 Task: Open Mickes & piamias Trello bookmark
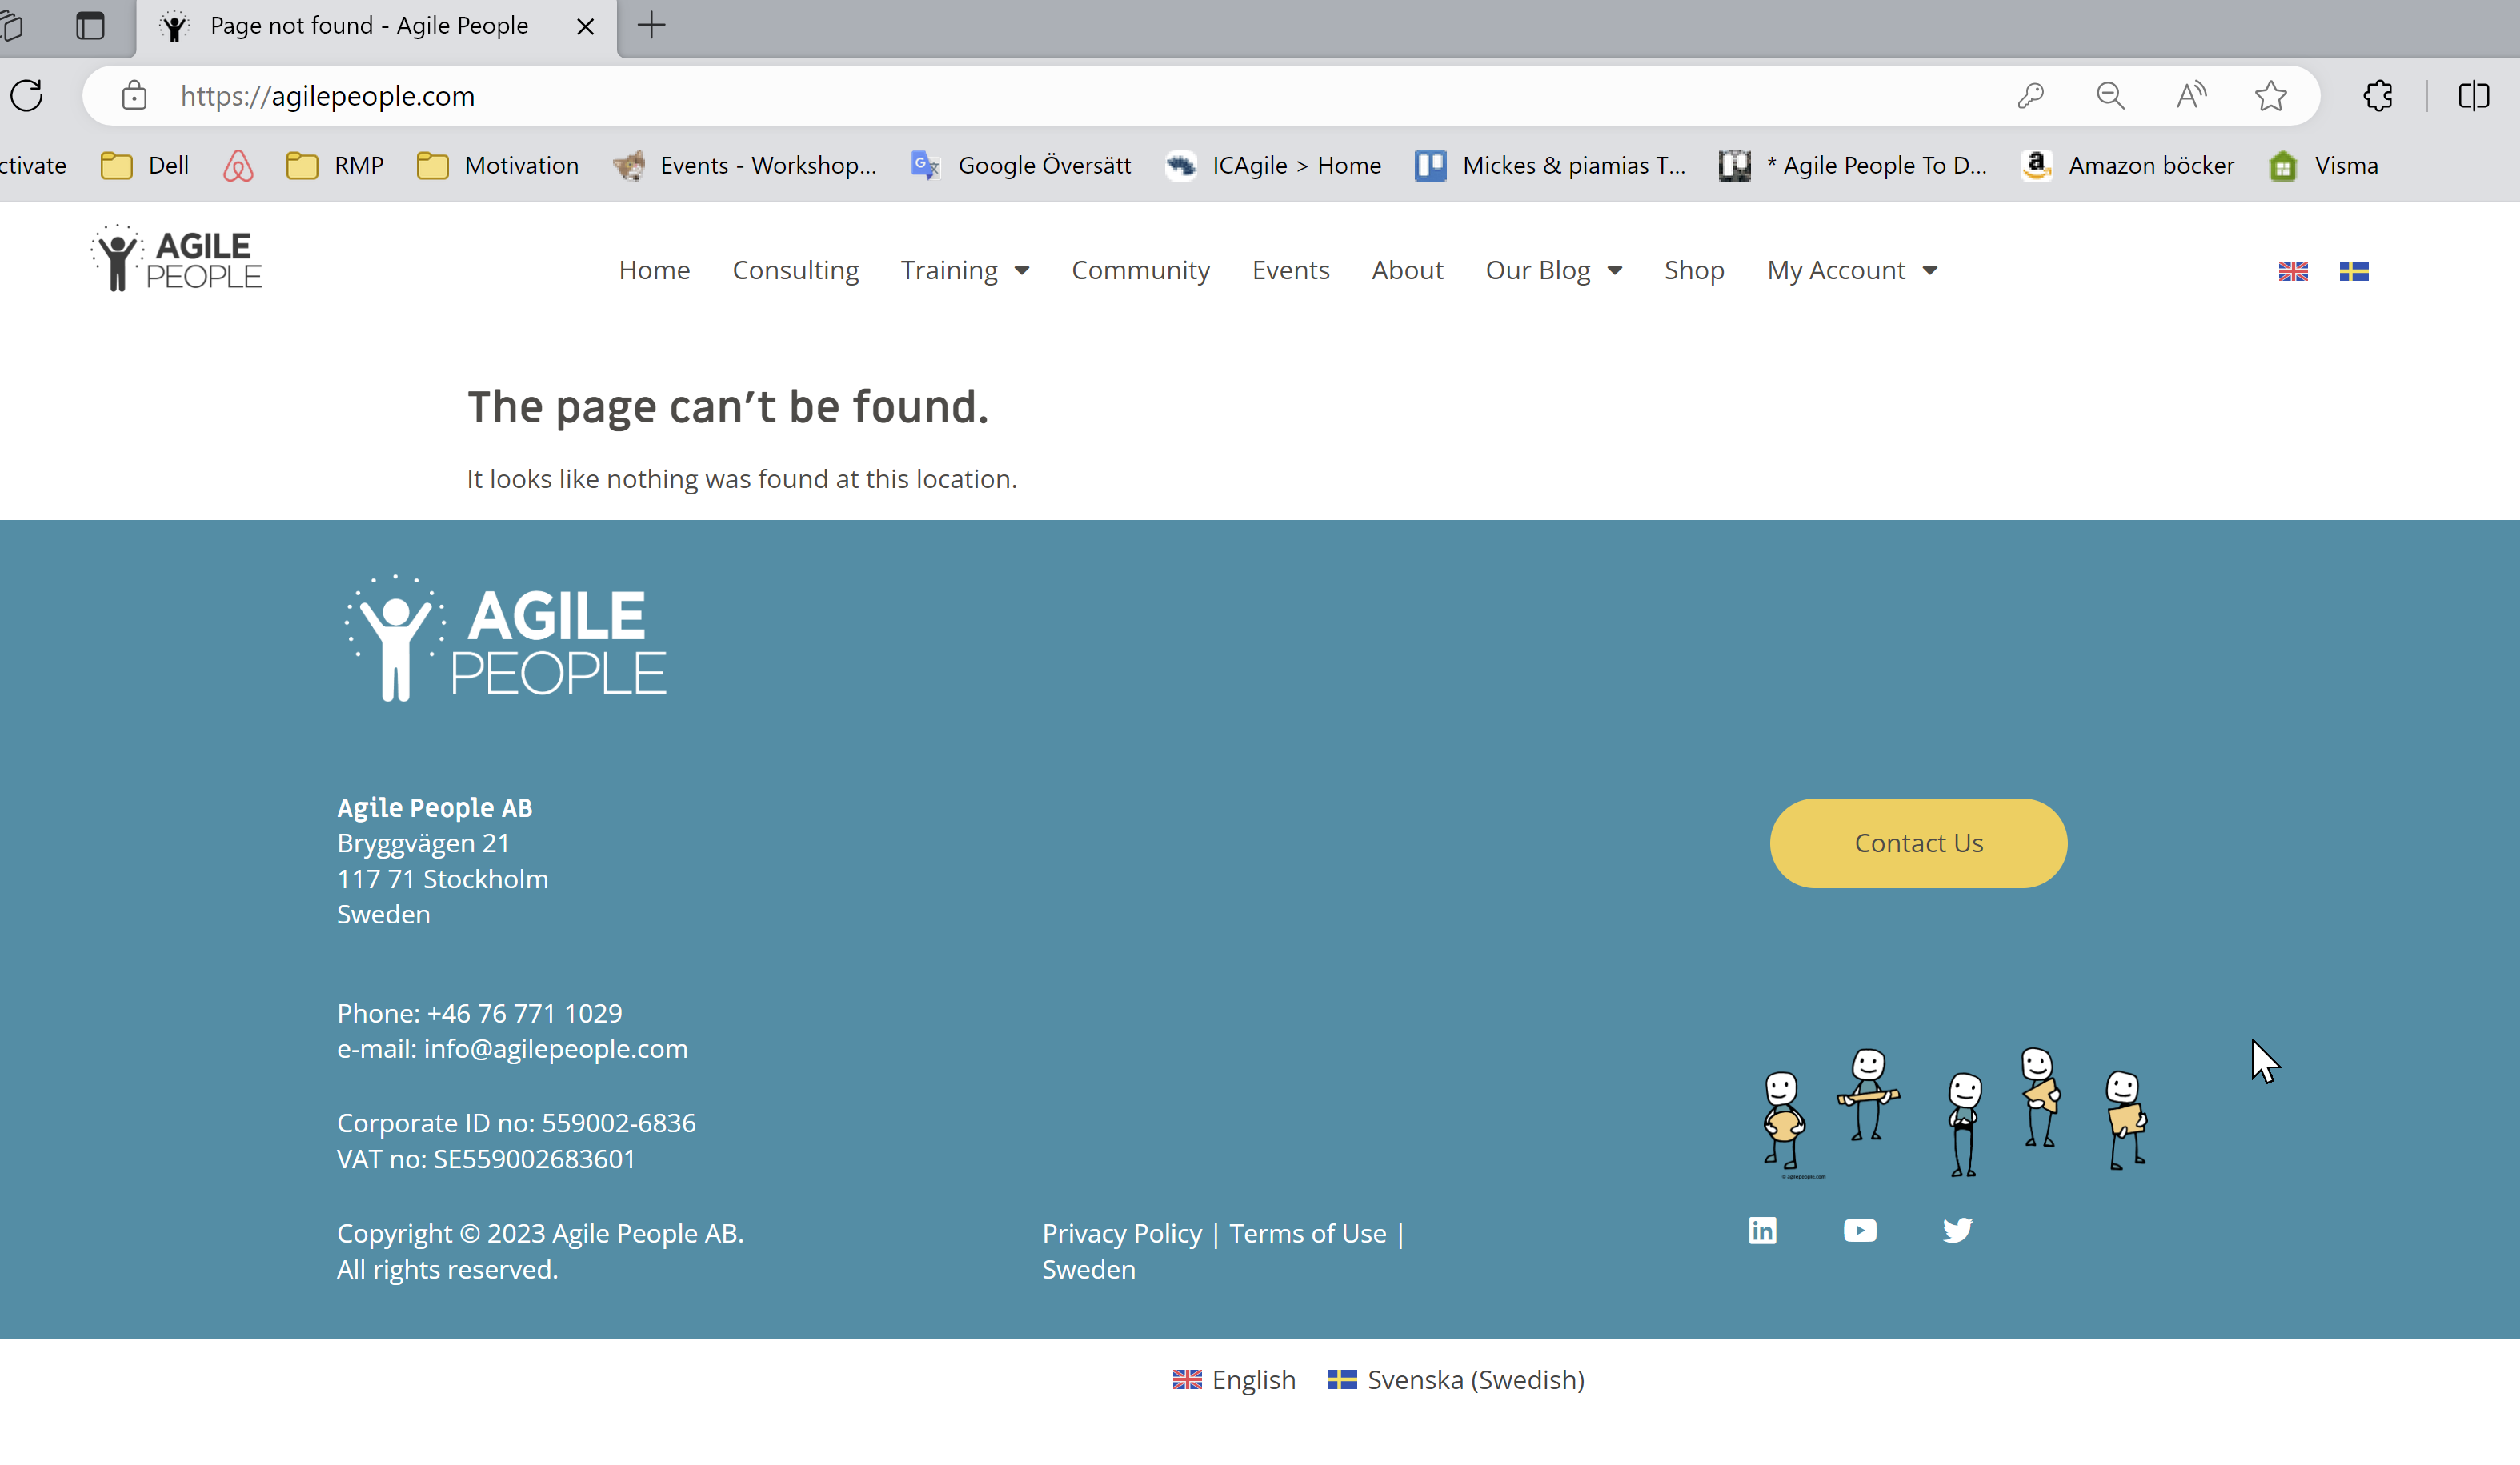[1550, 165]
